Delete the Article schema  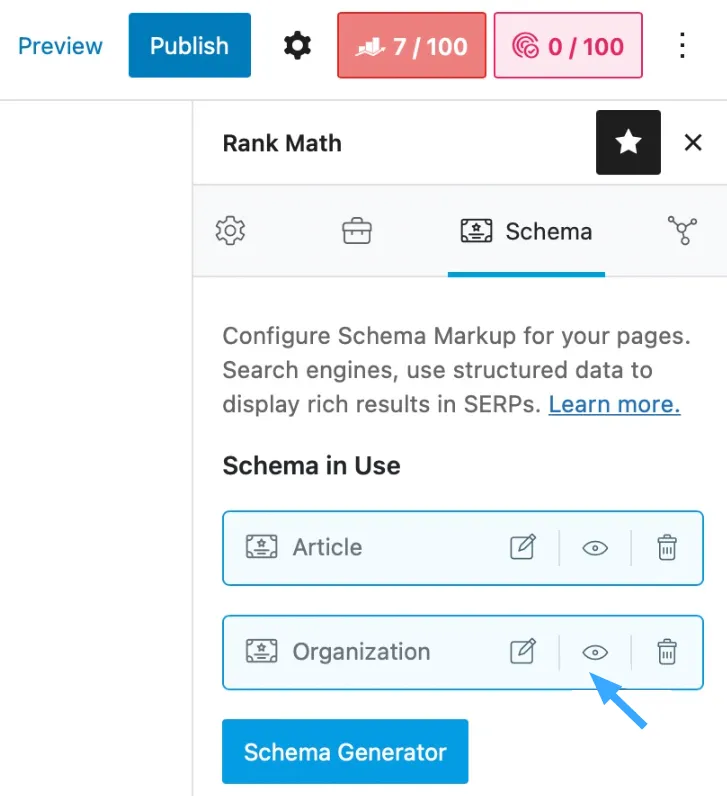pos(667,547)
